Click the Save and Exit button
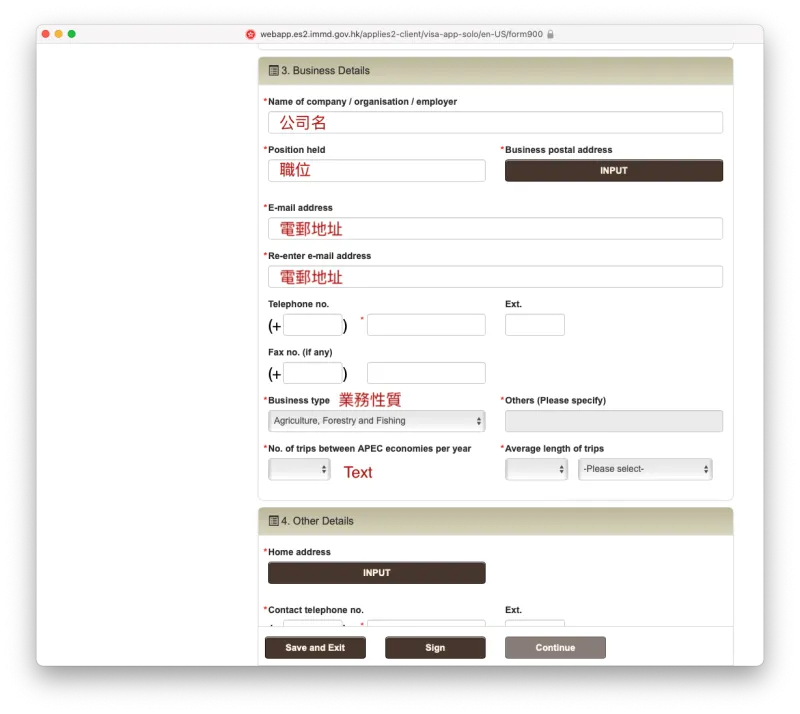The width and height of the screenshot is (800, 714). coord(315,647)
